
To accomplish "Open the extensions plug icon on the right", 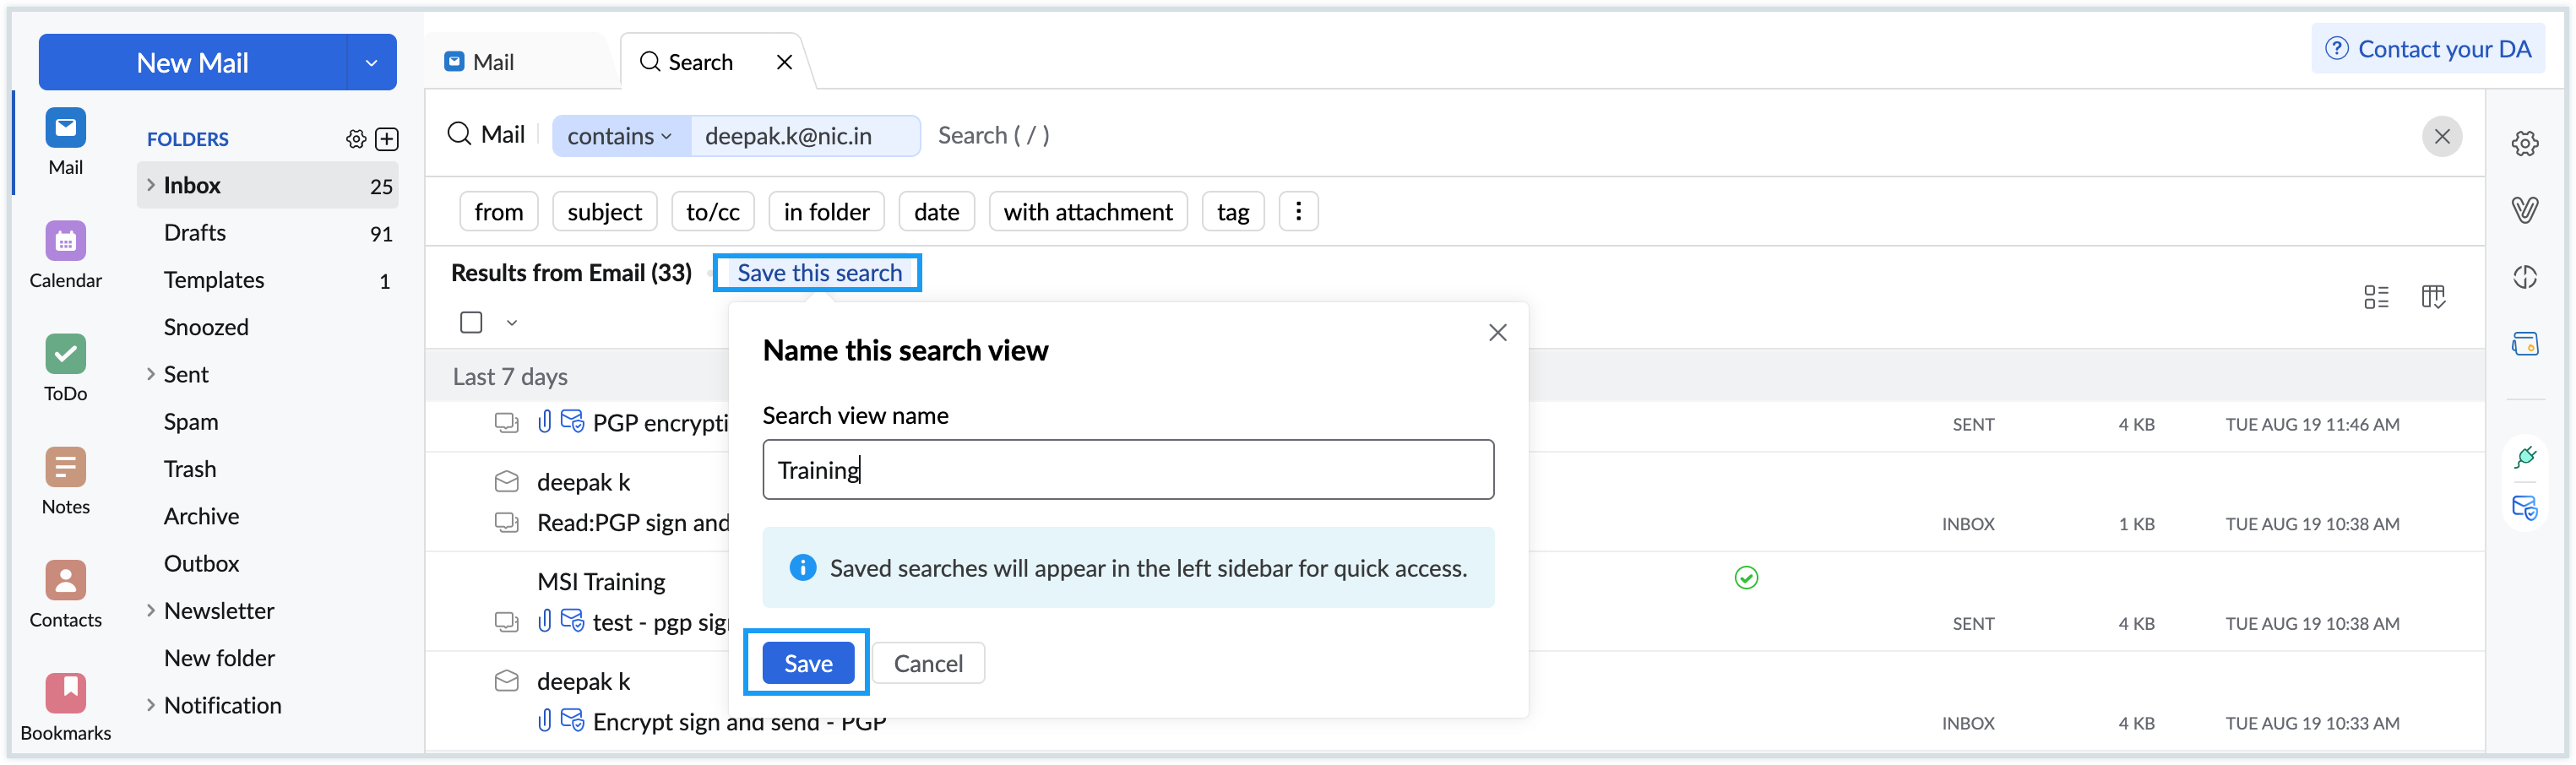I will 2525,457.
